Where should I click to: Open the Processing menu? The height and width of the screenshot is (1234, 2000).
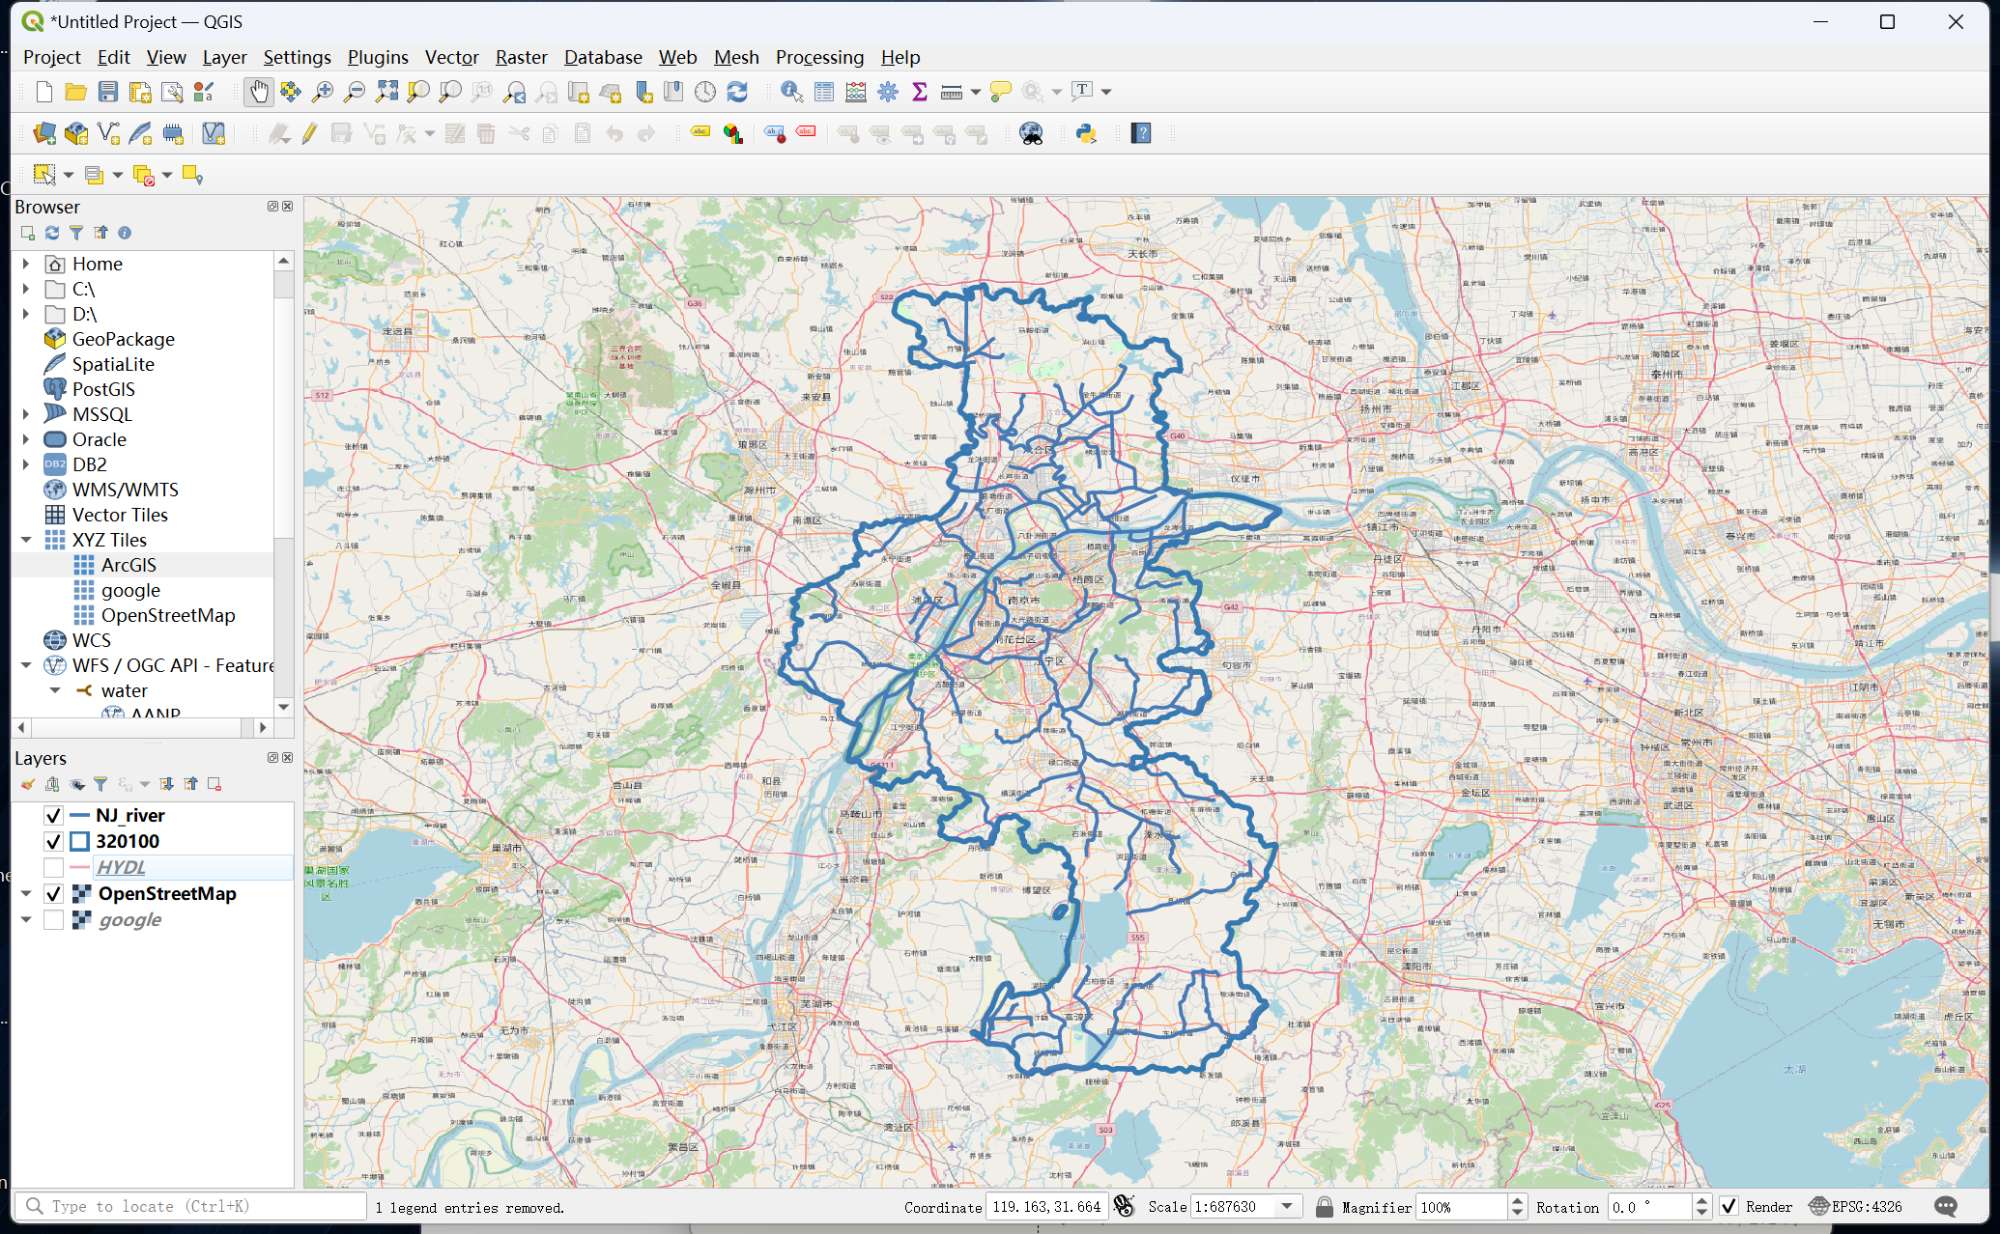819,57
